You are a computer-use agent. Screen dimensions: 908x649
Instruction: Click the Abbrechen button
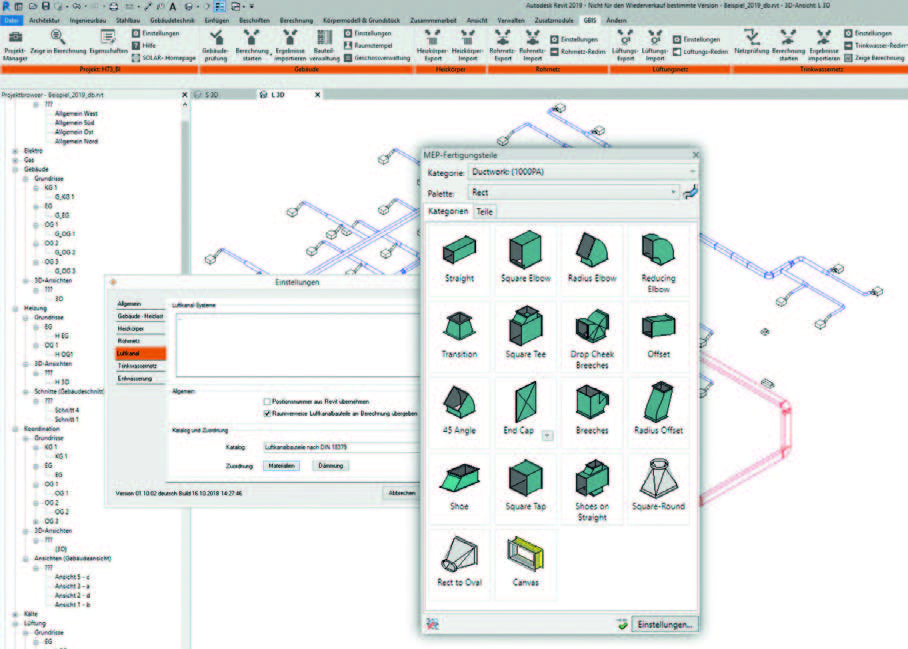[402, 493]
